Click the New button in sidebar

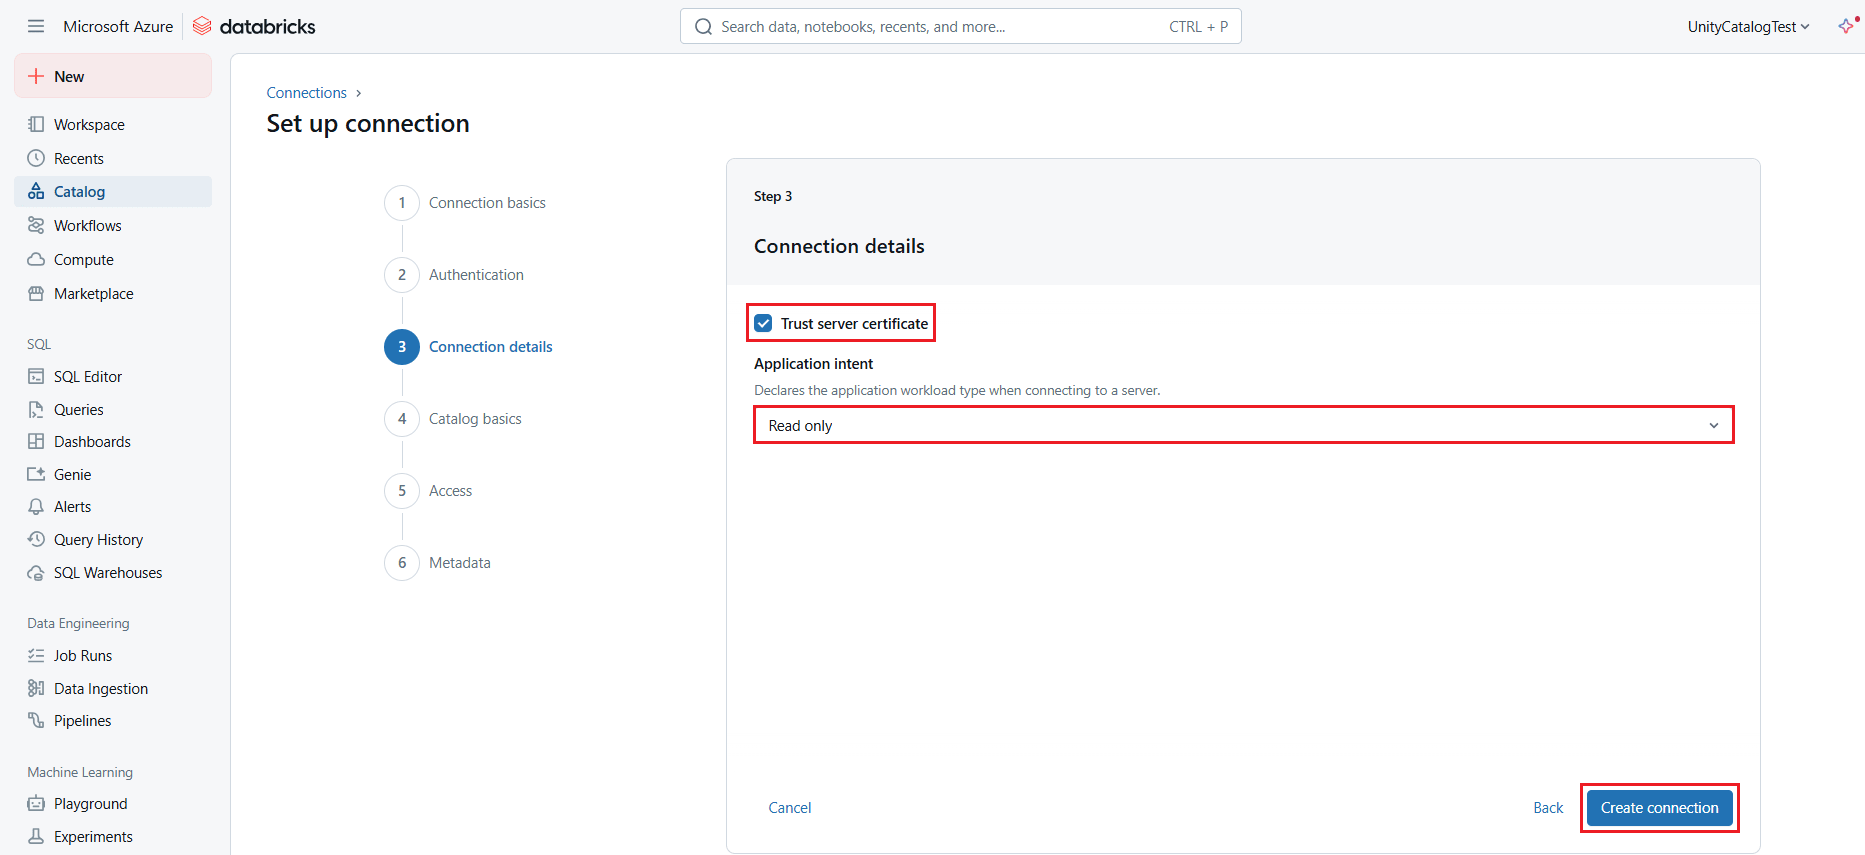click(113, 77)
